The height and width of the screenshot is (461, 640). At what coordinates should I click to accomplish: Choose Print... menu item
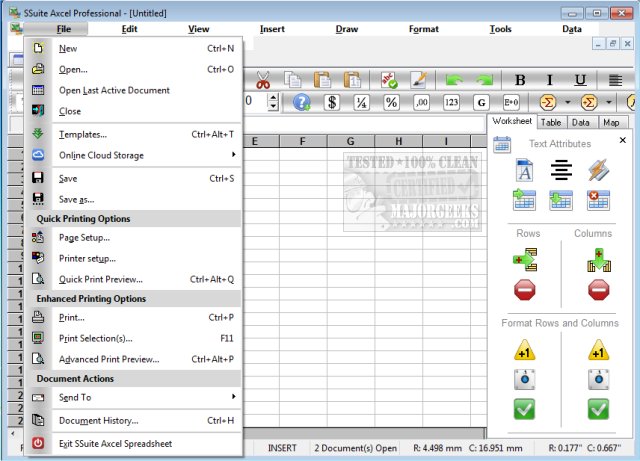(x=135, y=317)
